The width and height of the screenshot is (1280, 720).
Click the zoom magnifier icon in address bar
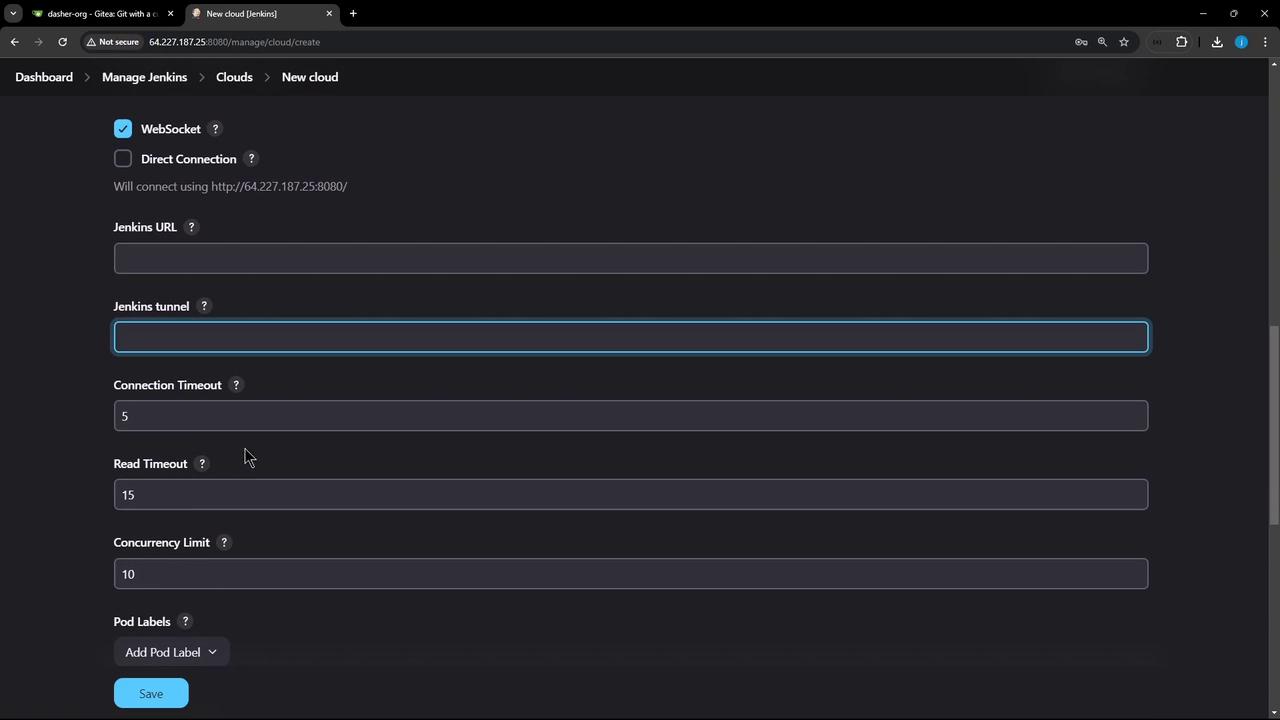[x=1102, y=42]
